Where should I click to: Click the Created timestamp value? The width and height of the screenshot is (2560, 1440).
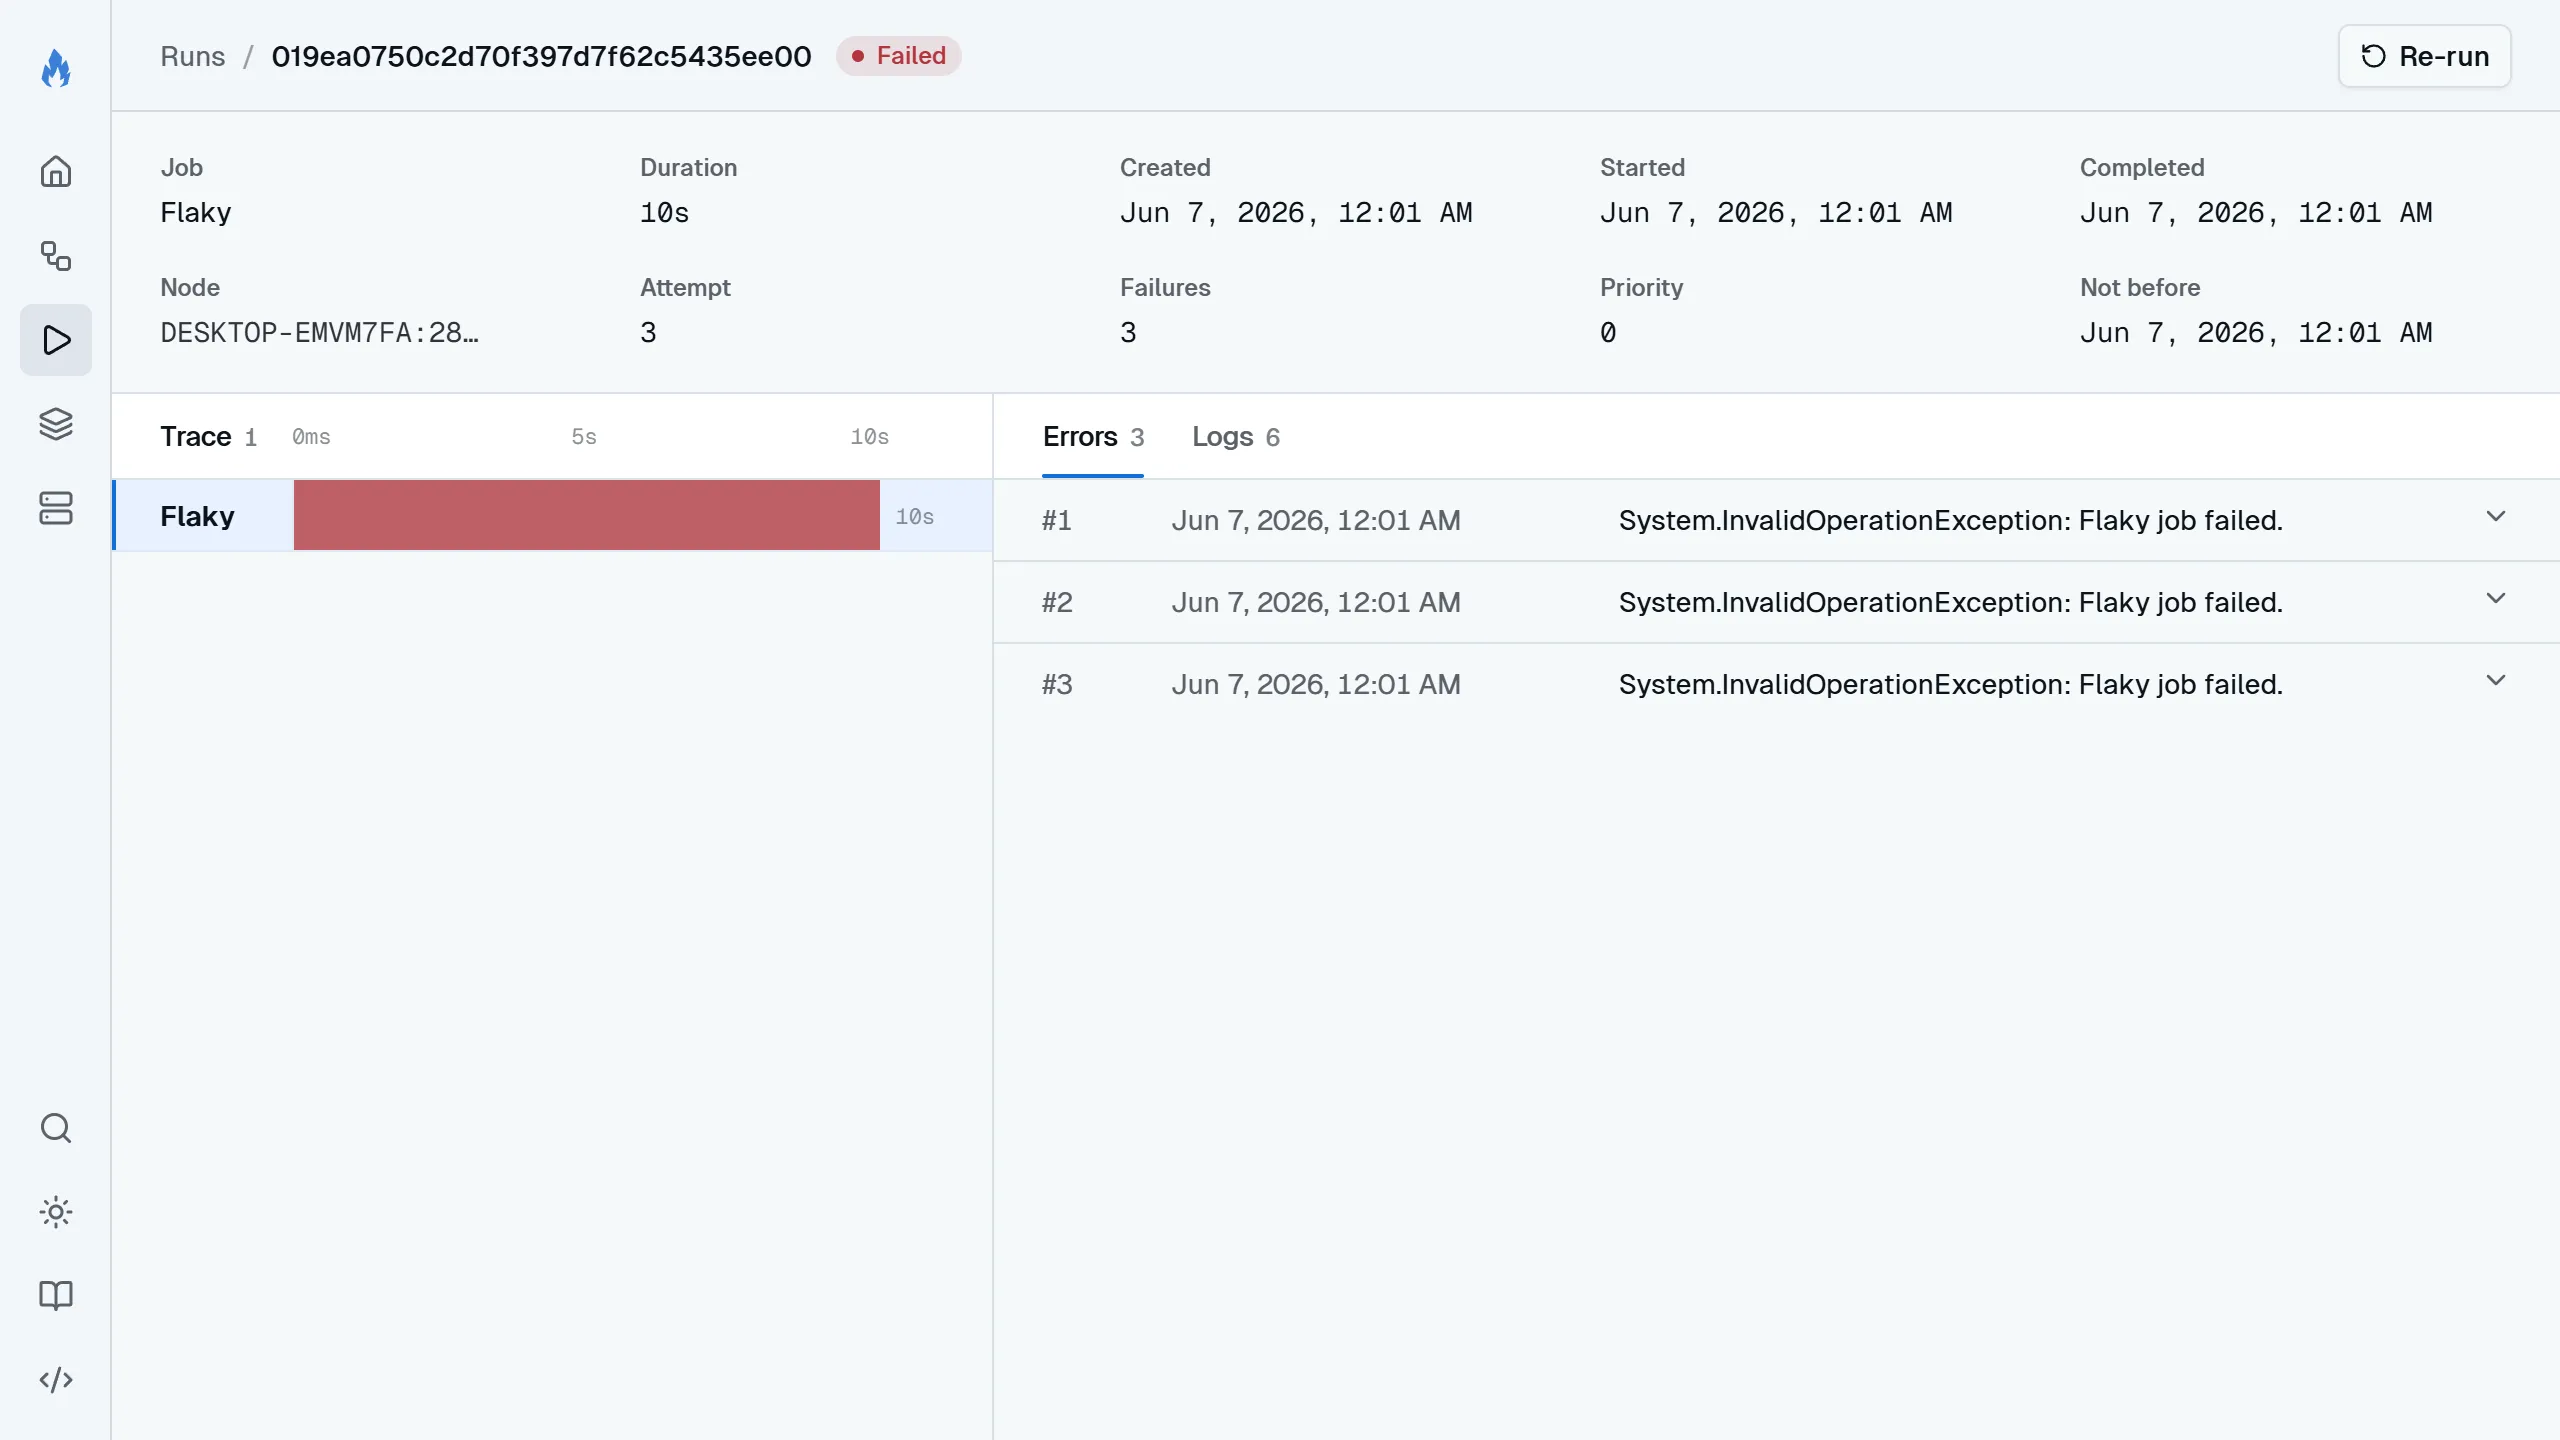click(1296, 213)
